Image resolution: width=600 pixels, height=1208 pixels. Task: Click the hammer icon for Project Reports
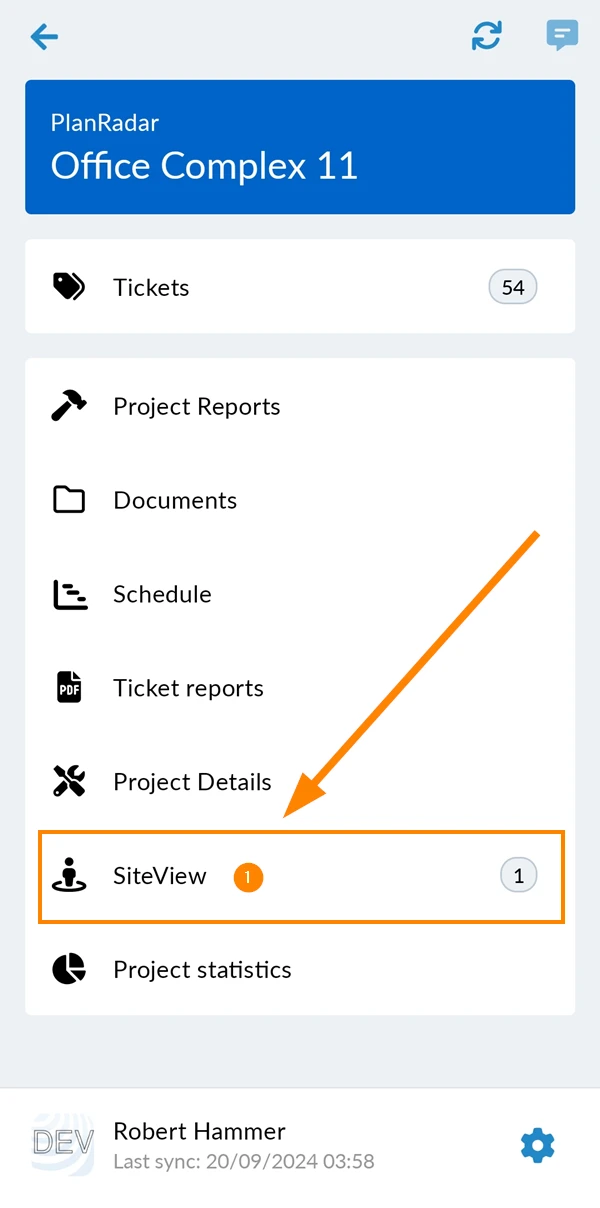click(x=69, y=406)
